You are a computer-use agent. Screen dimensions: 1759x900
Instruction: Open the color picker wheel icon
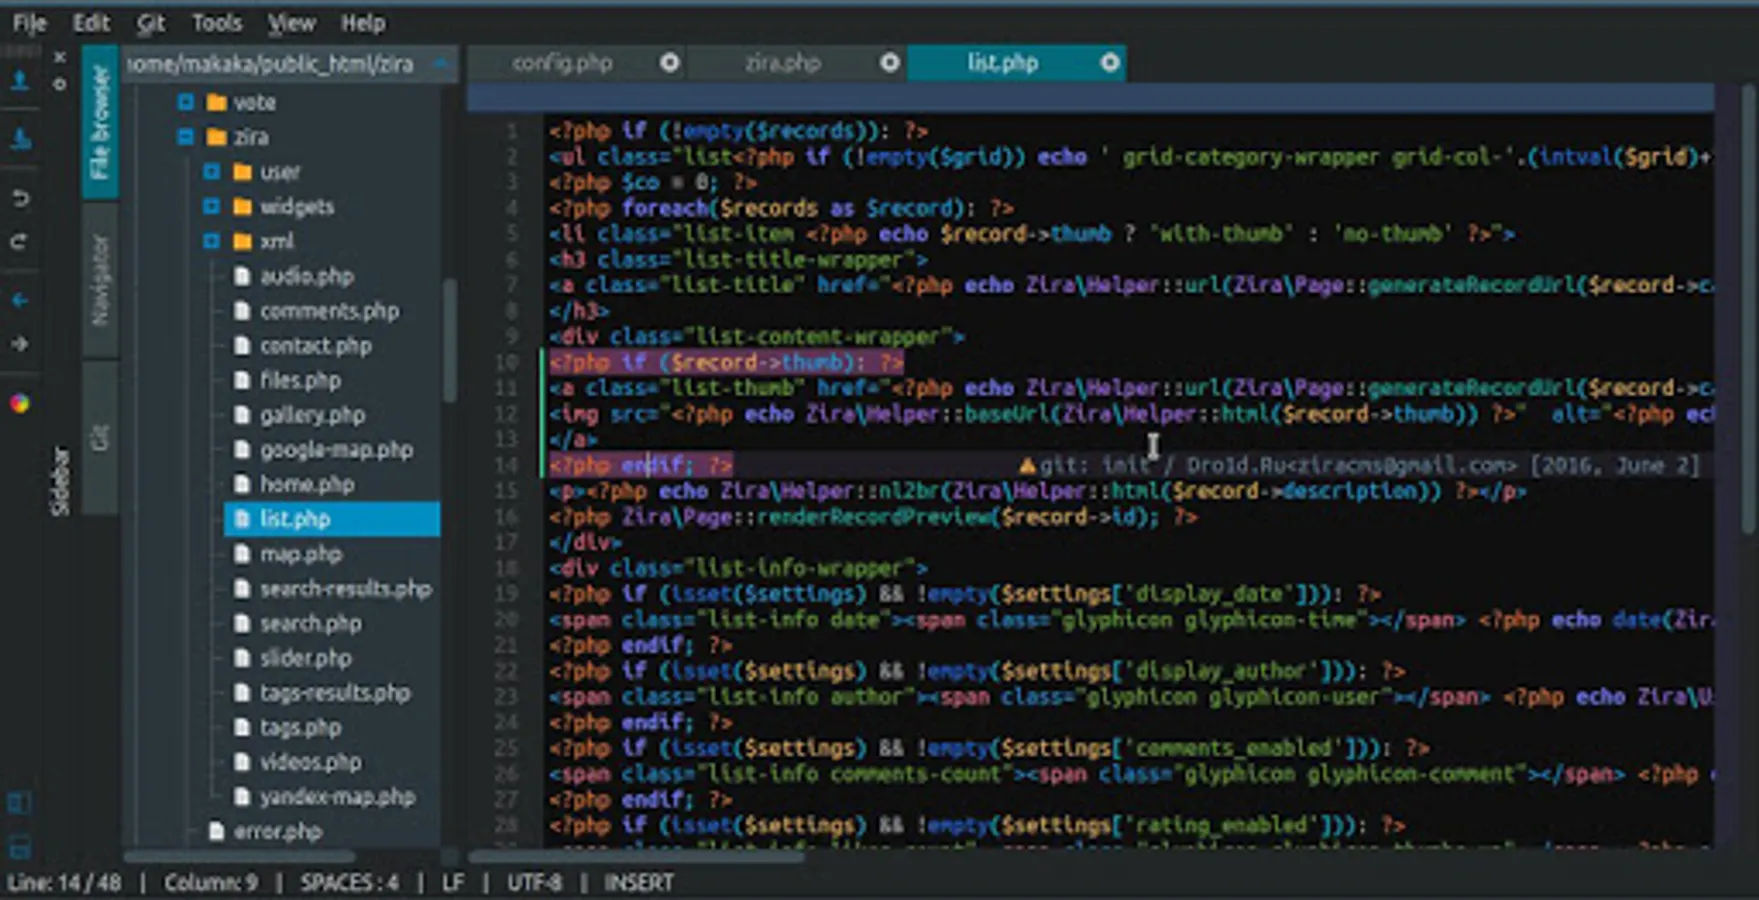pos(20,404)
